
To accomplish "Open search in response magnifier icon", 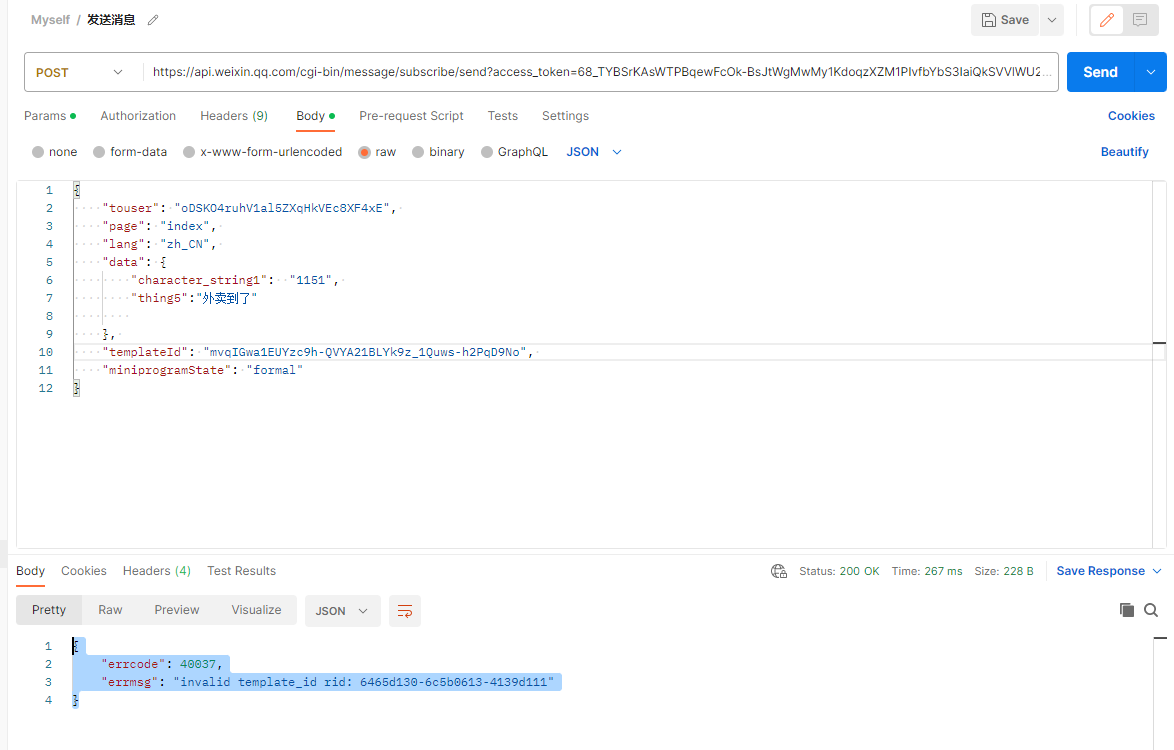I will coord(1151,610).
